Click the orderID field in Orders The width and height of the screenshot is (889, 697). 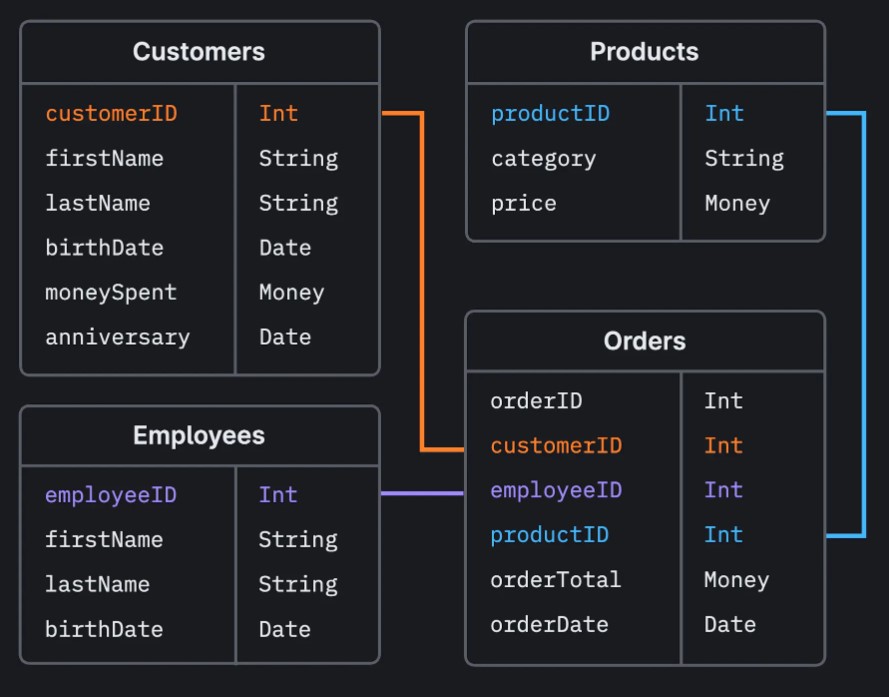click(536, 401)
